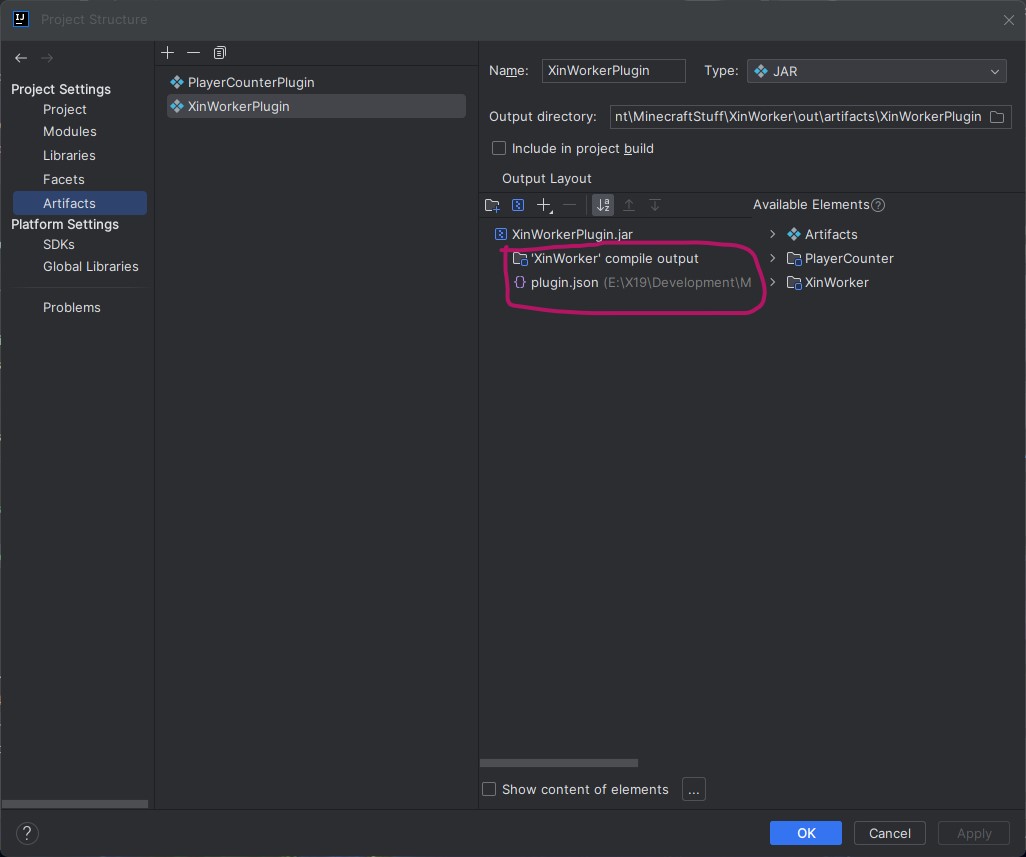The image size is (1026, 857).
Task: Click the Available Elements help icon
Action: coord(879,205)
